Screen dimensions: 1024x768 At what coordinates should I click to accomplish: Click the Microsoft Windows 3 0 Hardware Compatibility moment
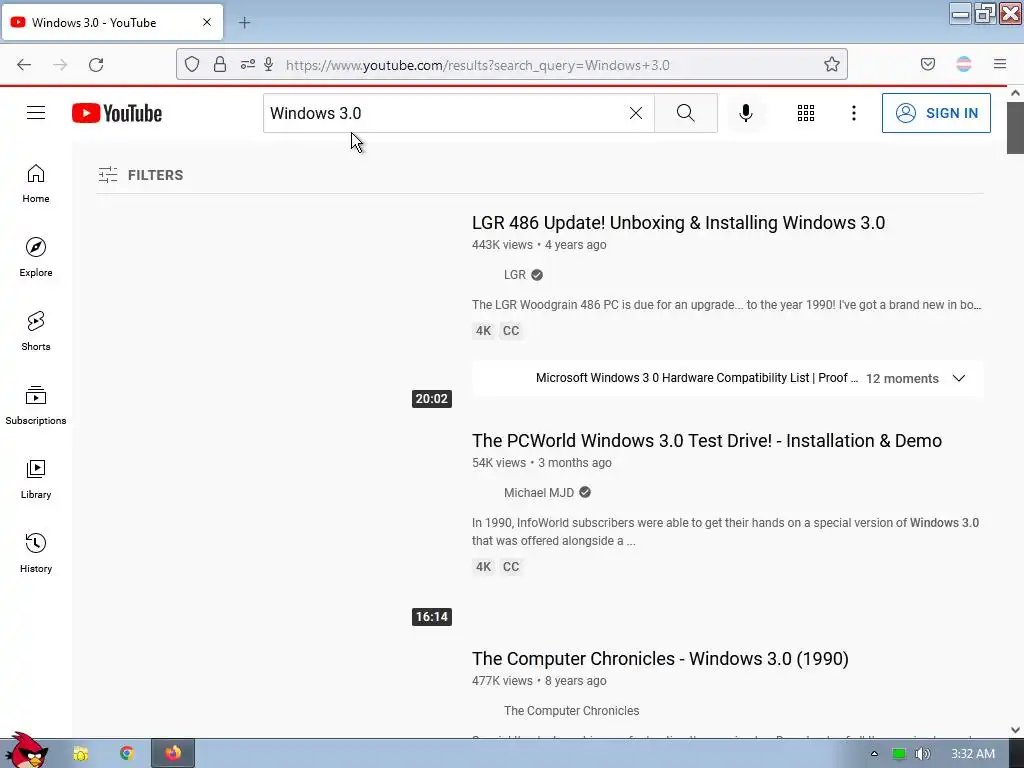point(696,378)
